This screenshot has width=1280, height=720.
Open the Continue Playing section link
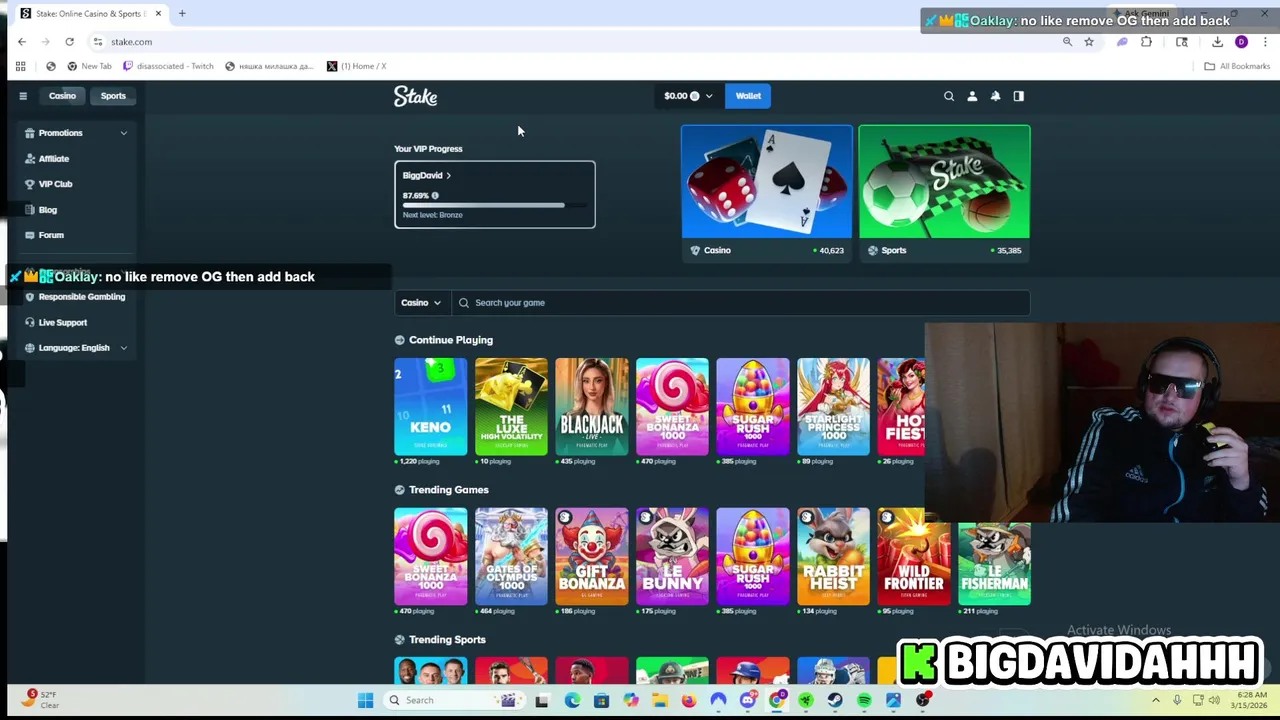451,340
